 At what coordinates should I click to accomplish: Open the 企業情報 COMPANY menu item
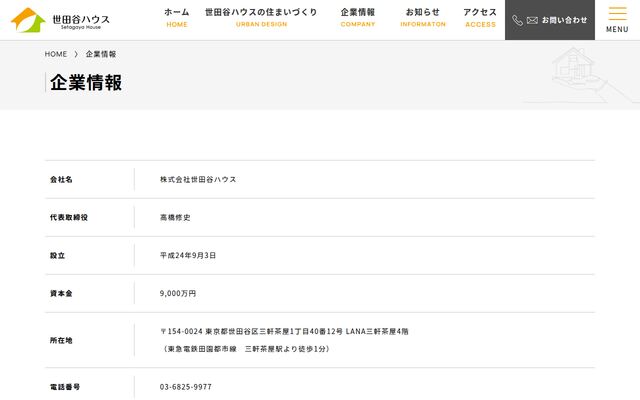(x=358, y=18)
